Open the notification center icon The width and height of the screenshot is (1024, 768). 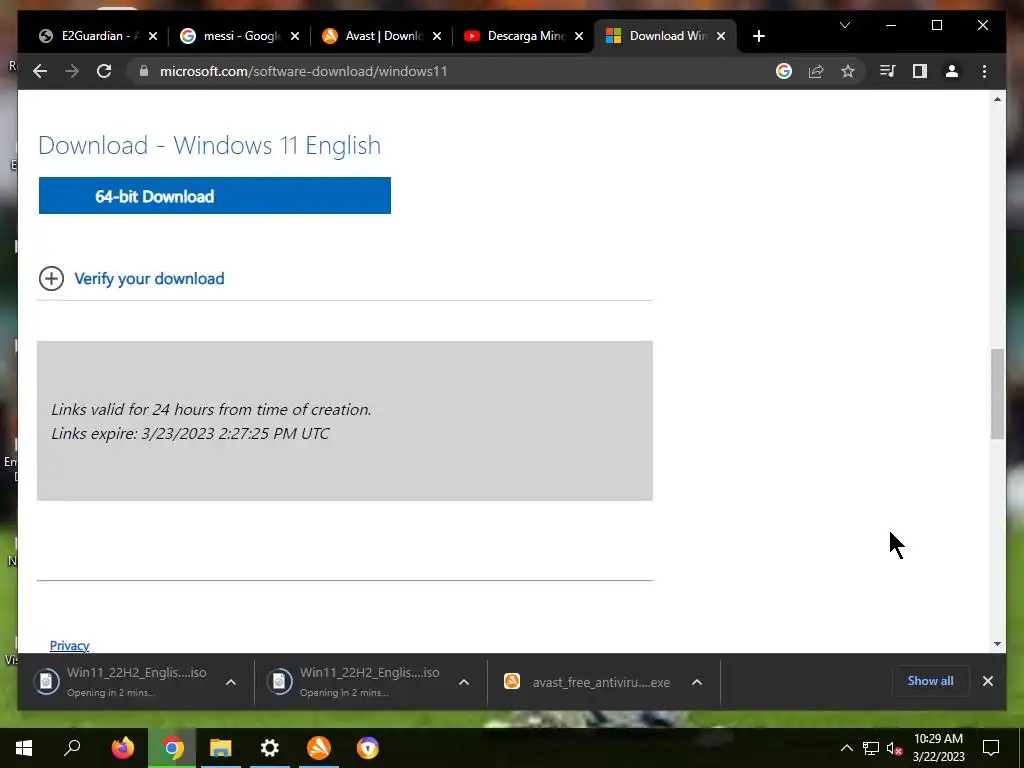[991, 748]
